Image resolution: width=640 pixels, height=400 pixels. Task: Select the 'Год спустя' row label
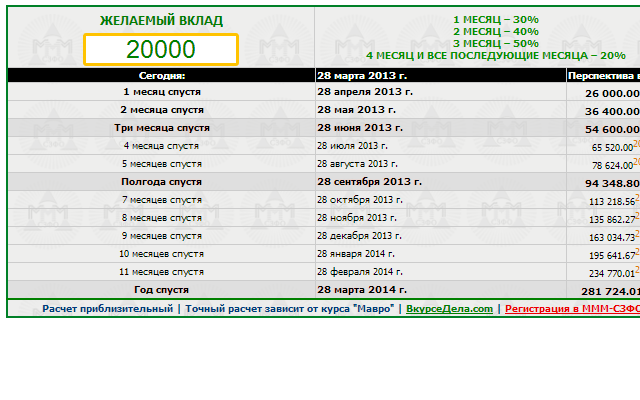coord(162,289)
